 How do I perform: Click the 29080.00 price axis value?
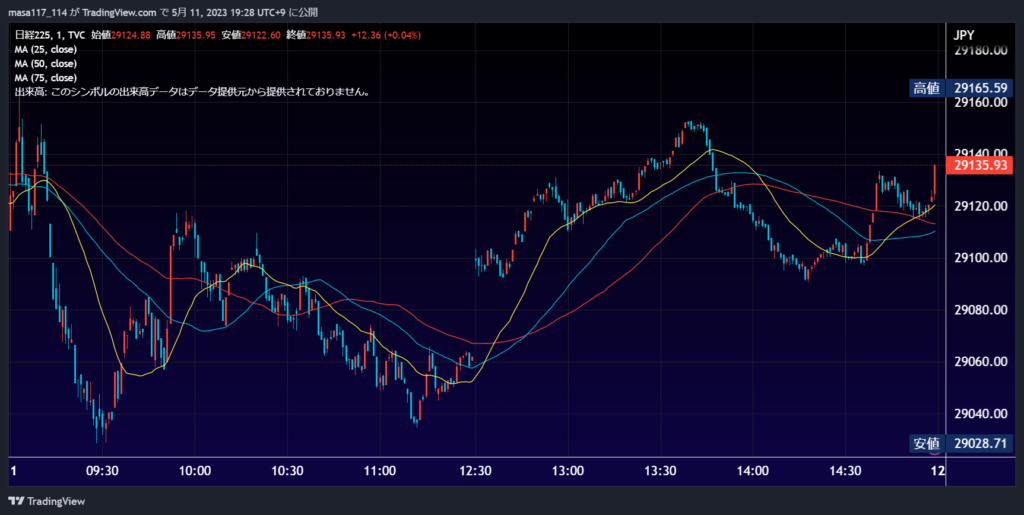(979, 310)
